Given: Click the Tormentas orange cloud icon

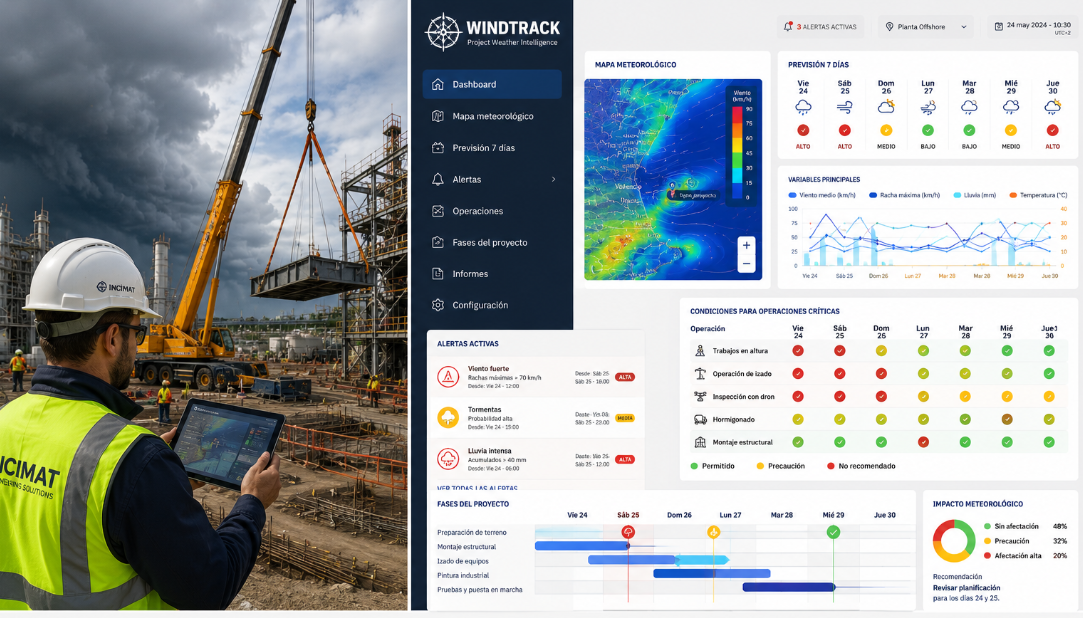Looking at the screenshot, I should click(x=448, y=417).
